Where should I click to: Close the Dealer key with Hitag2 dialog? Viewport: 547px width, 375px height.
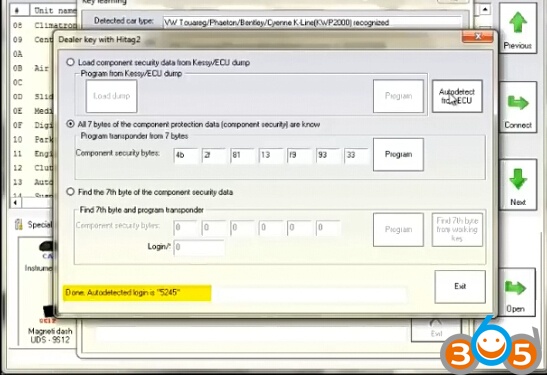pyautogui.click(x=478, y=36)
